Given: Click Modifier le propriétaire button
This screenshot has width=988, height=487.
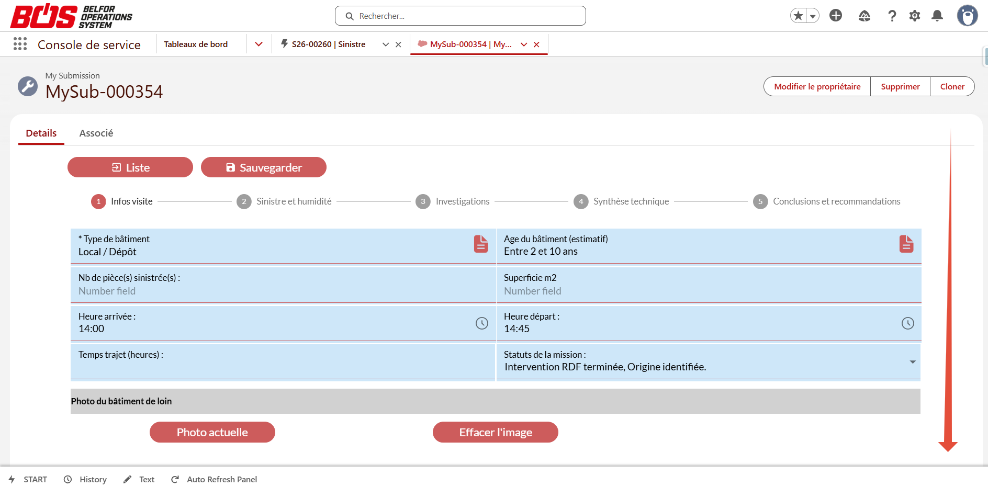Looking at the screenshot, I should (817, 87).
